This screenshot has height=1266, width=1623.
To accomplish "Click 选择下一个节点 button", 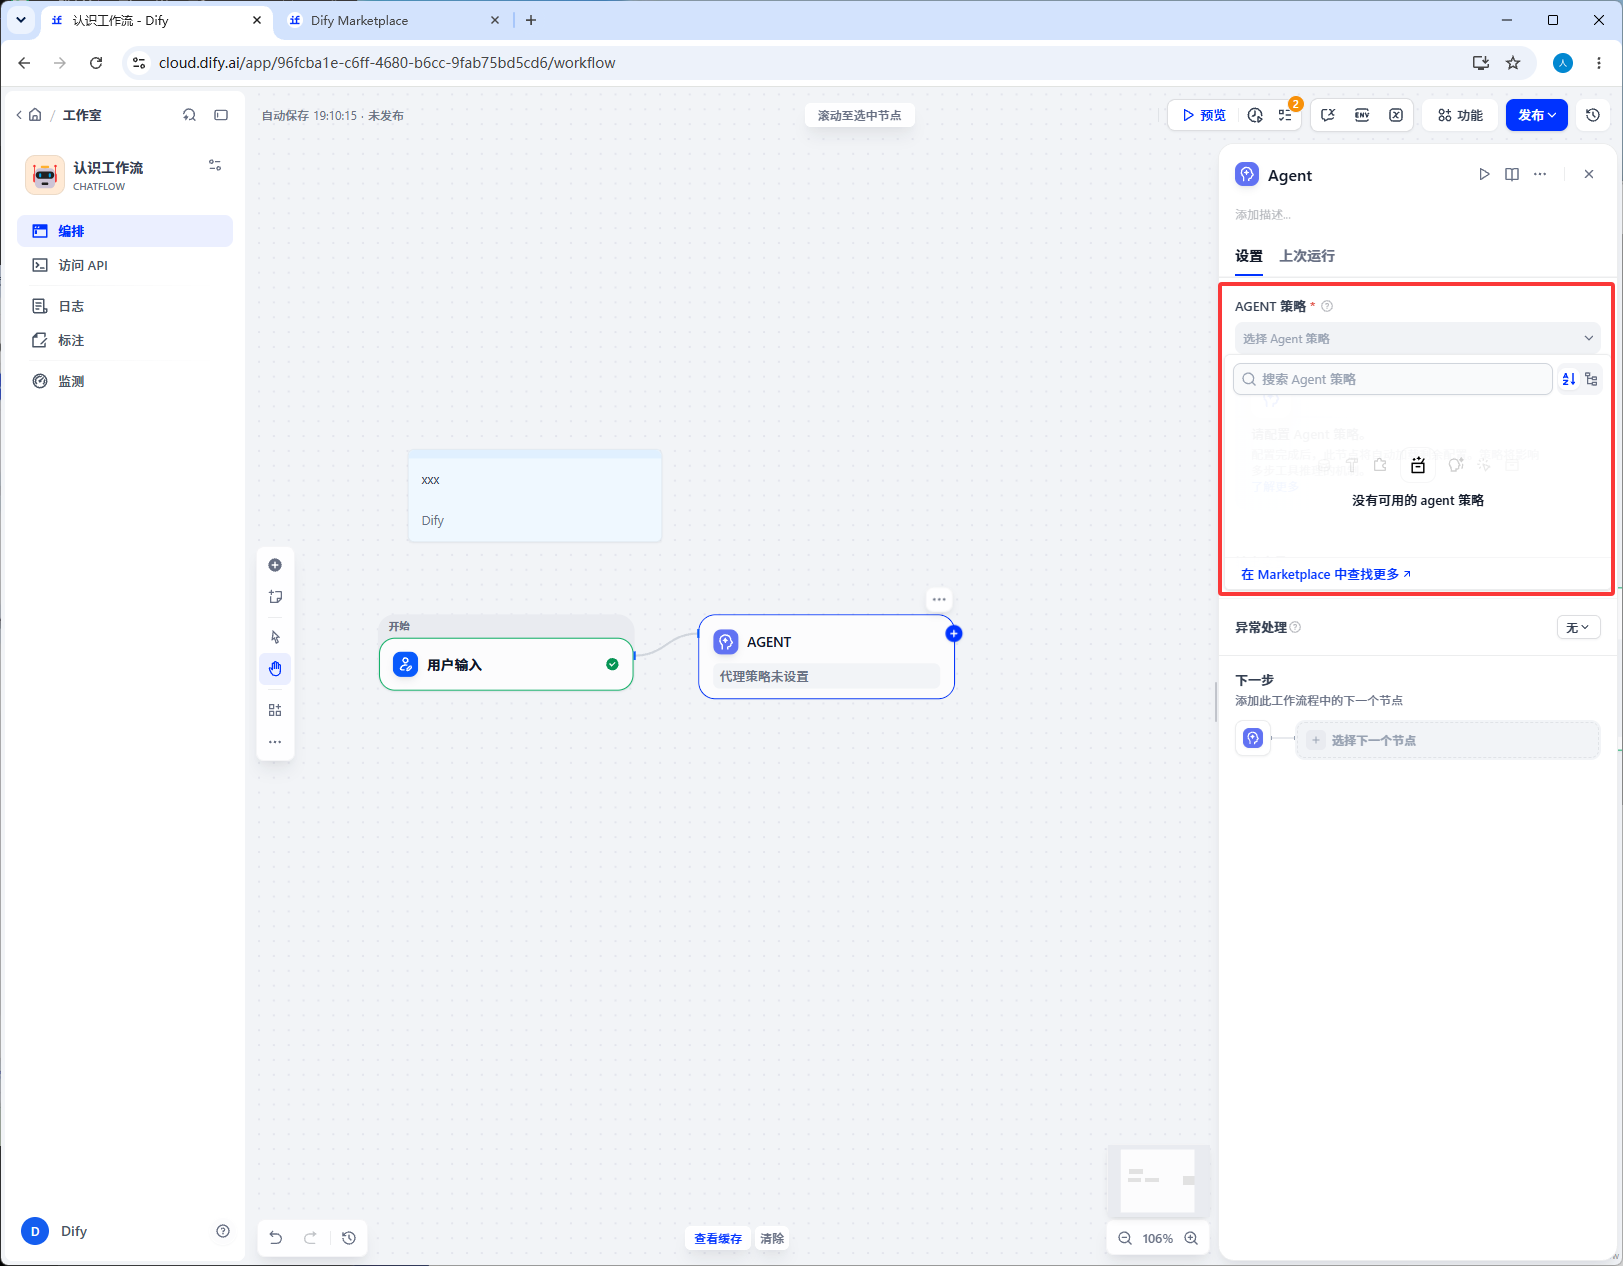I will coord(1448,740).
